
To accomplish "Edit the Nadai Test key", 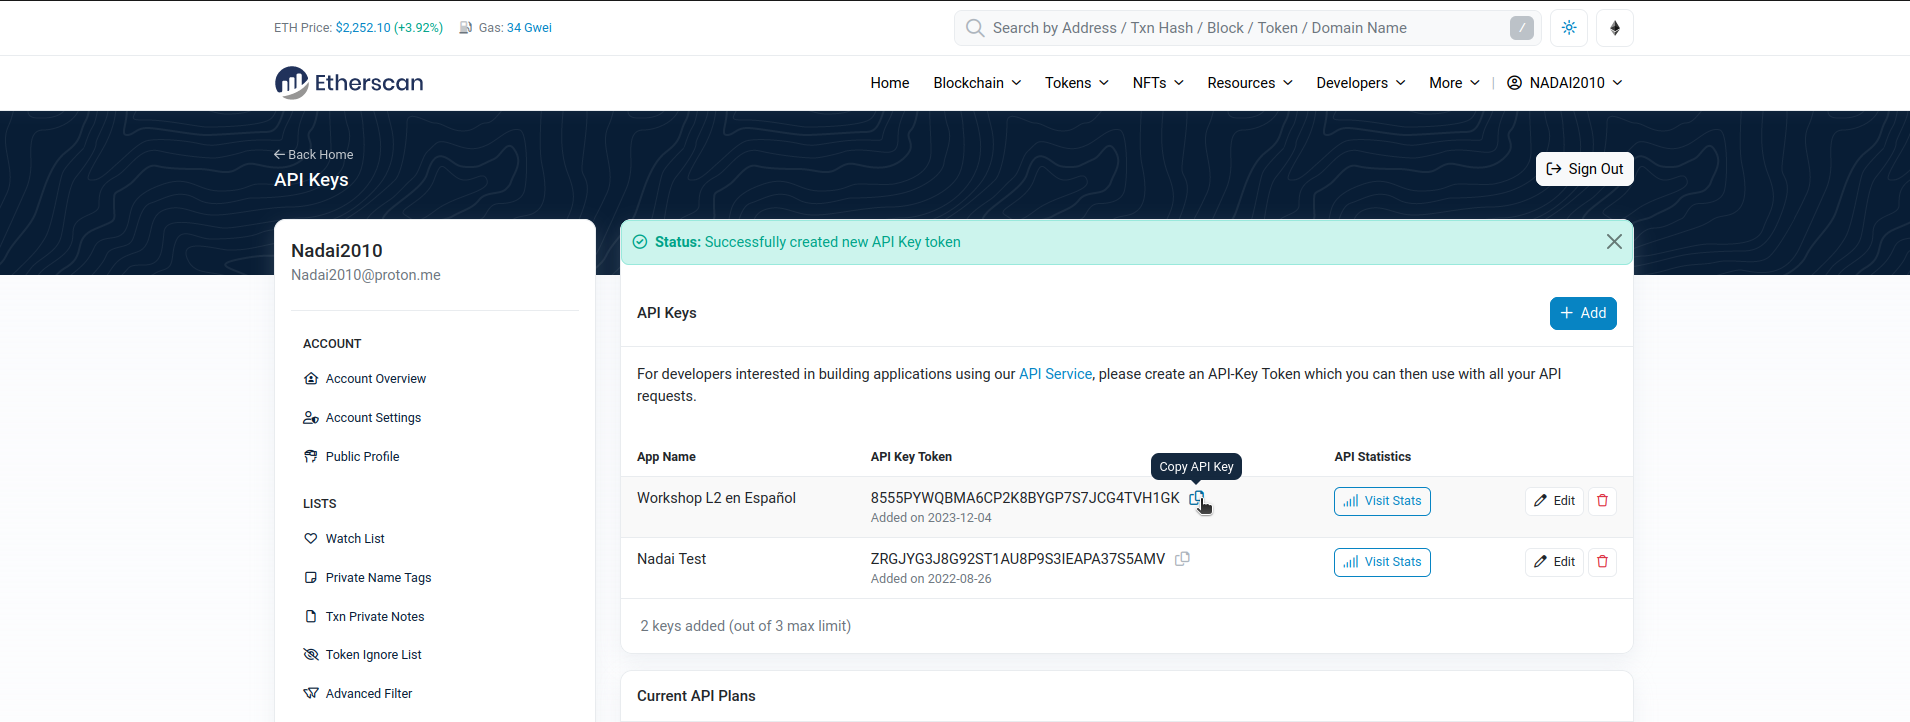I will (1554, 562).
